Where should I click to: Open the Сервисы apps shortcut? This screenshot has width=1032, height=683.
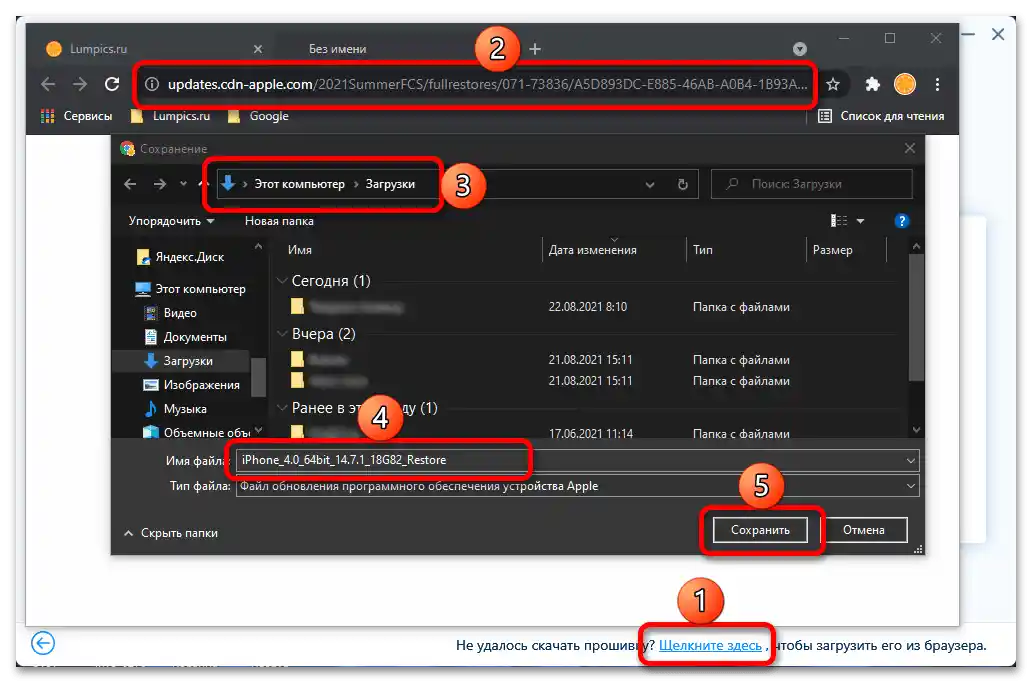(76, 116)
